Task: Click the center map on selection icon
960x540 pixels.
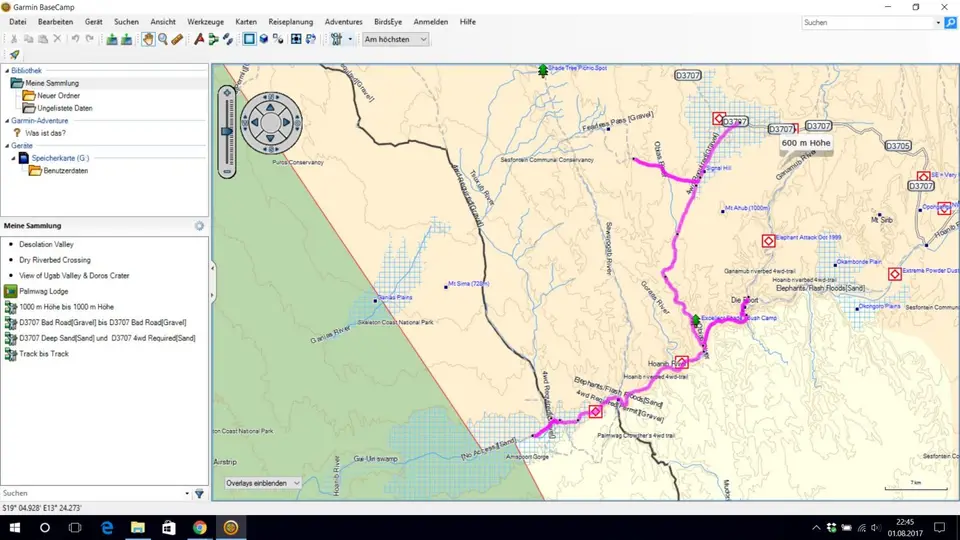Action: [x=296, y=39]
